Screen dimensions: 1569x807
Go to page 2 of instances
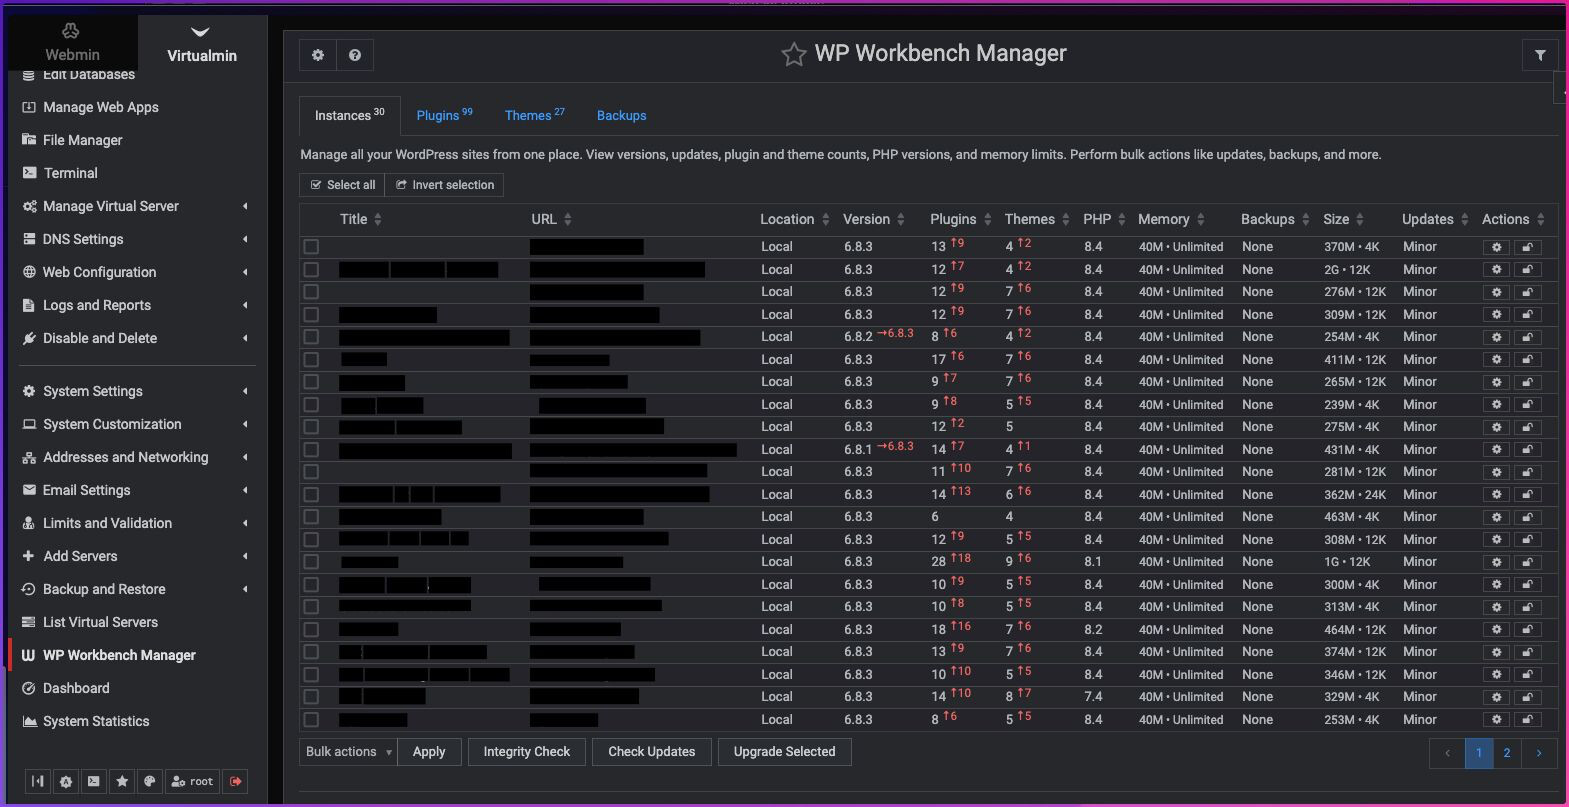(x=1506, y=753)
